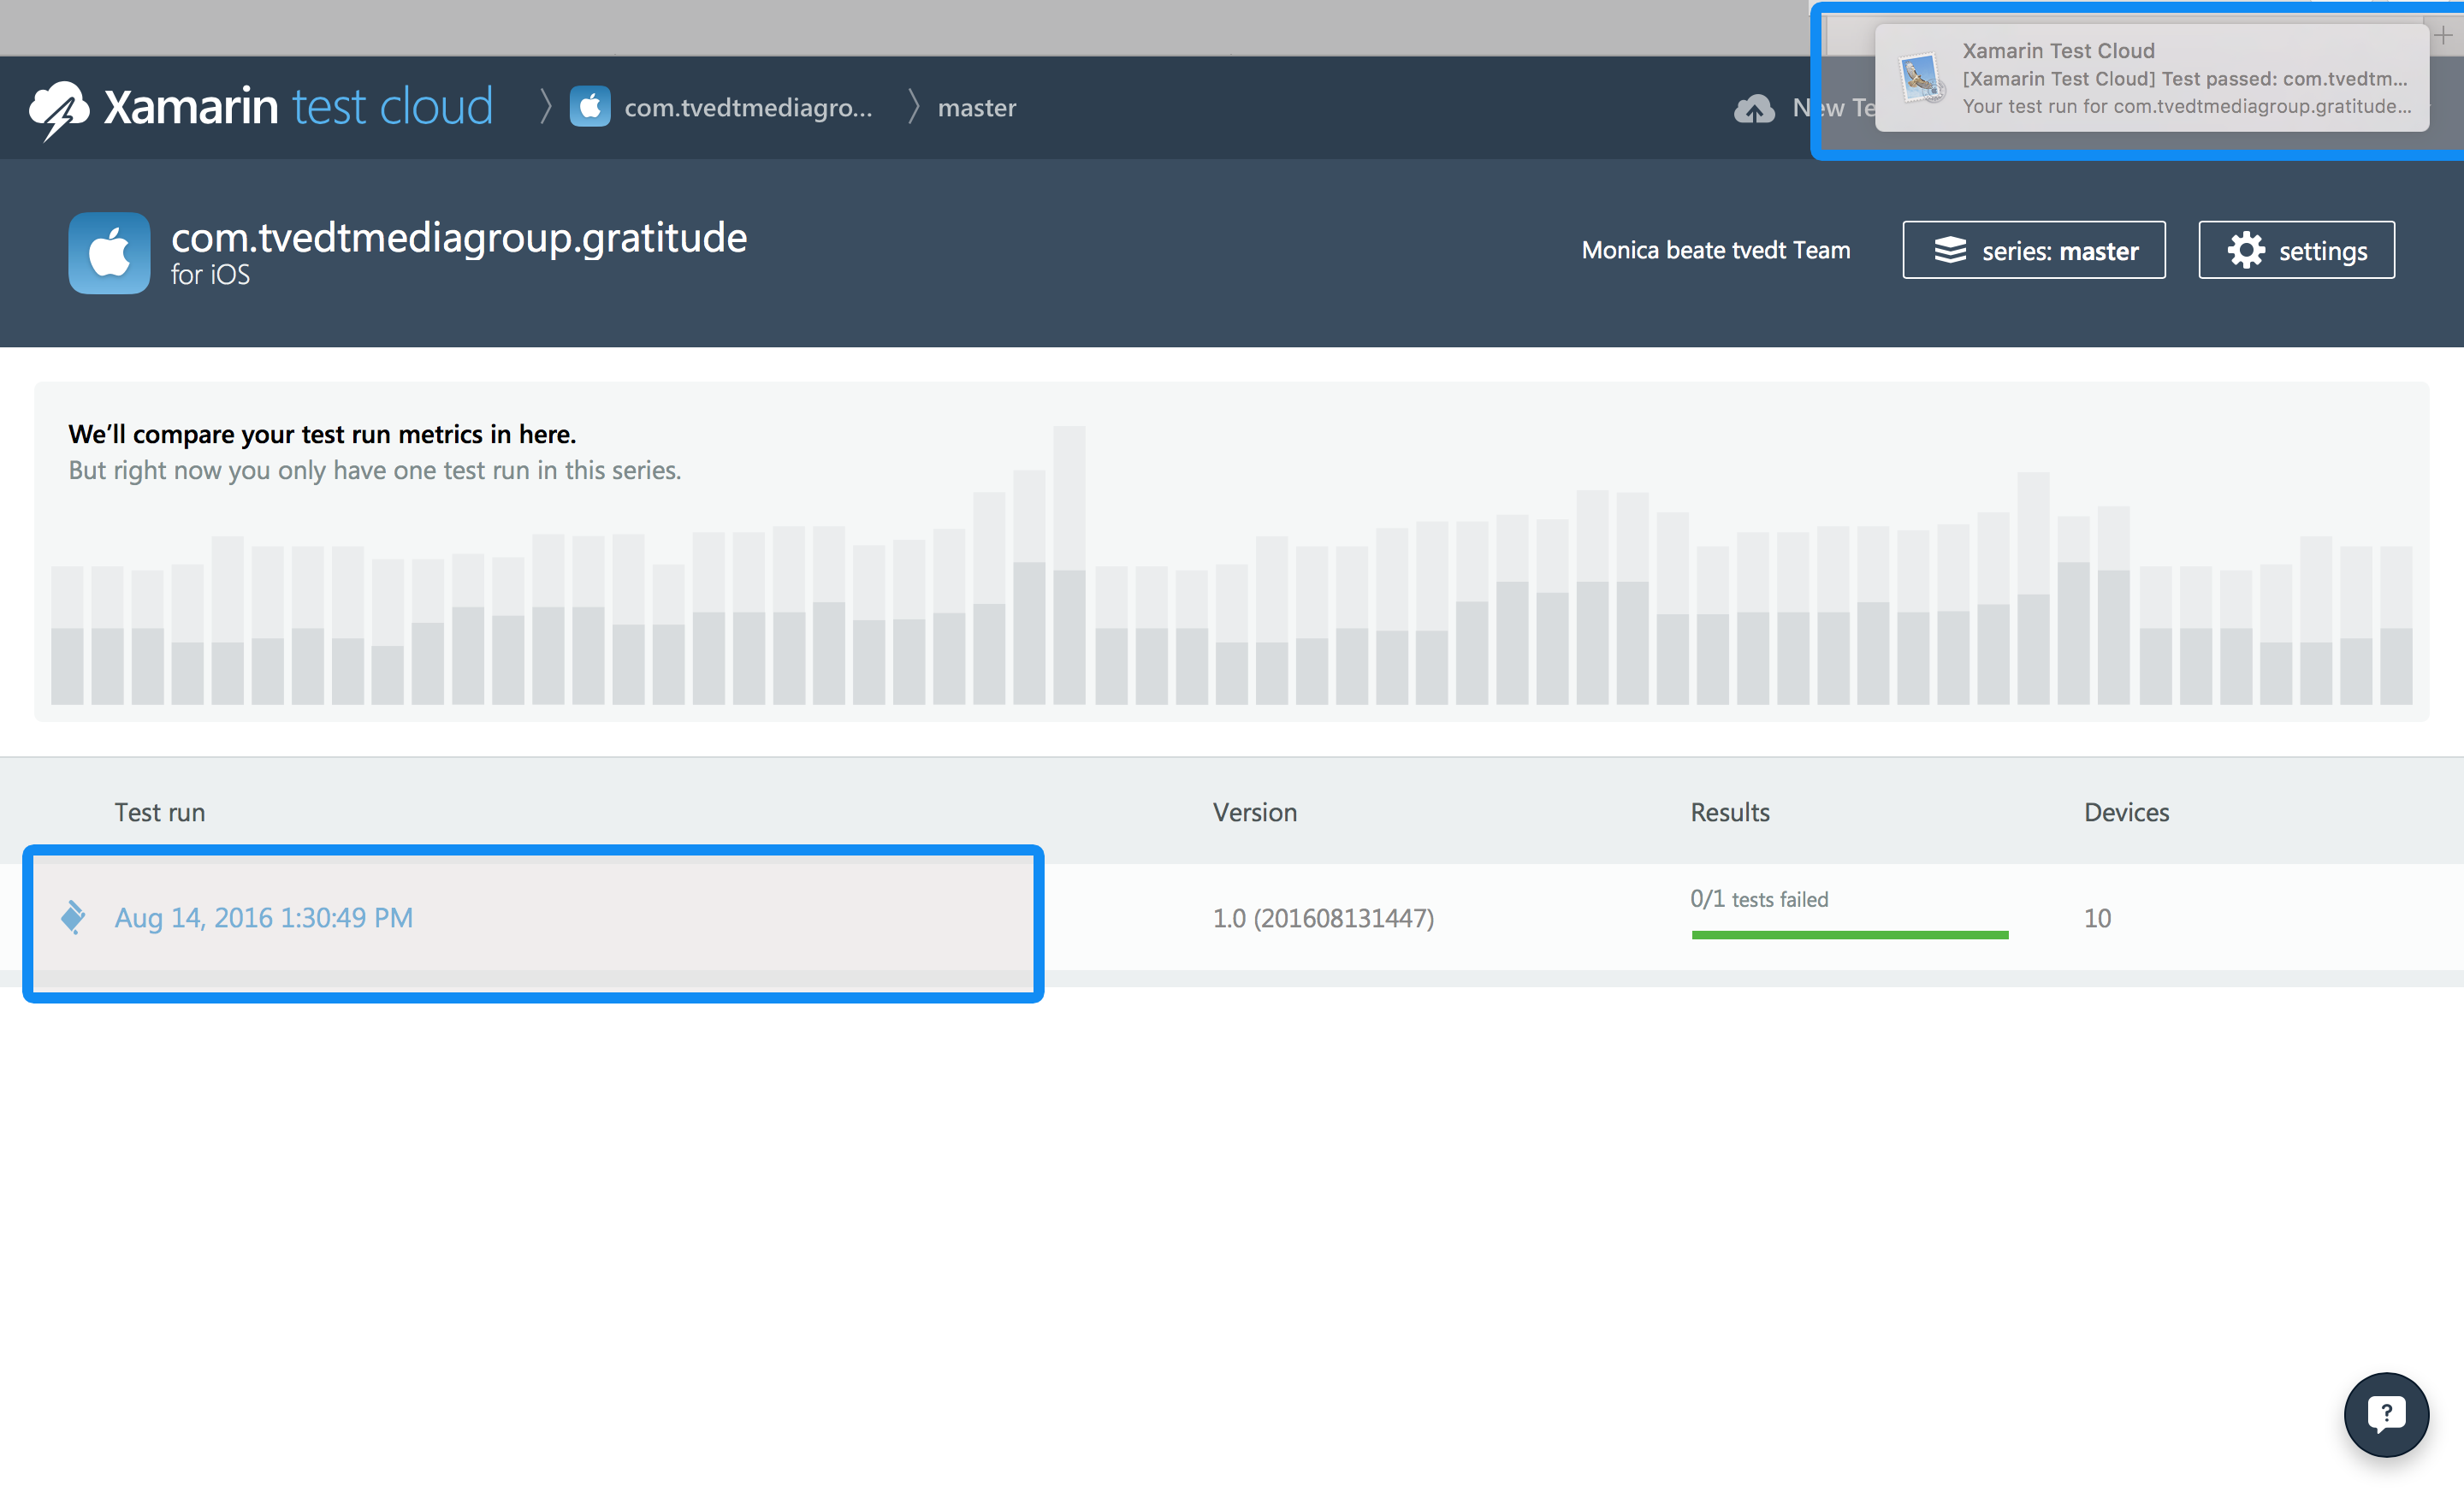Click the test run metrics chart placeholder
The height and width of the screenshot is (1492, 2464).
point(1231,552)
